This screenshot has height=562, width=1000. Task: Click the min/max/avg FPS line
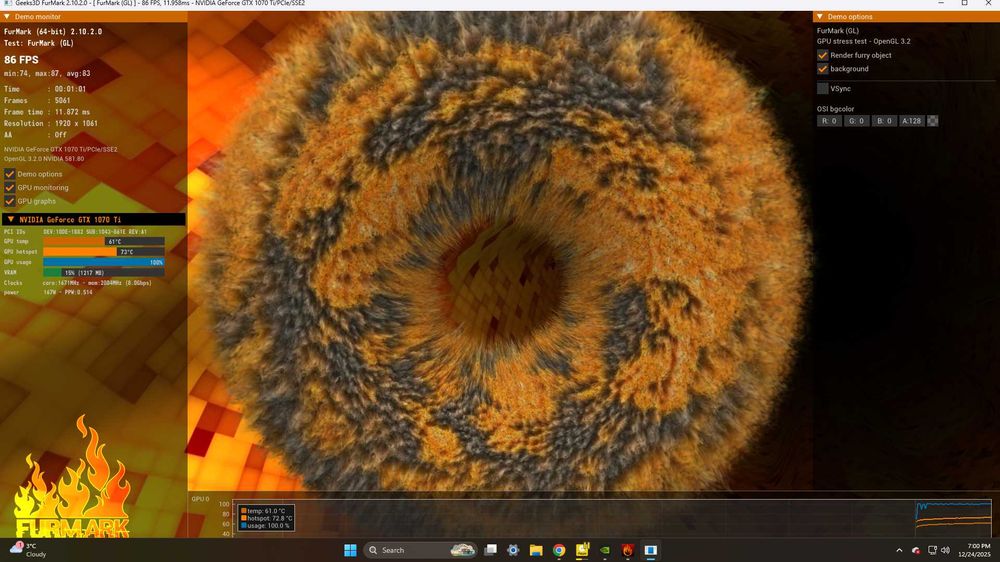pyautogui.click(x=47, y=73)
